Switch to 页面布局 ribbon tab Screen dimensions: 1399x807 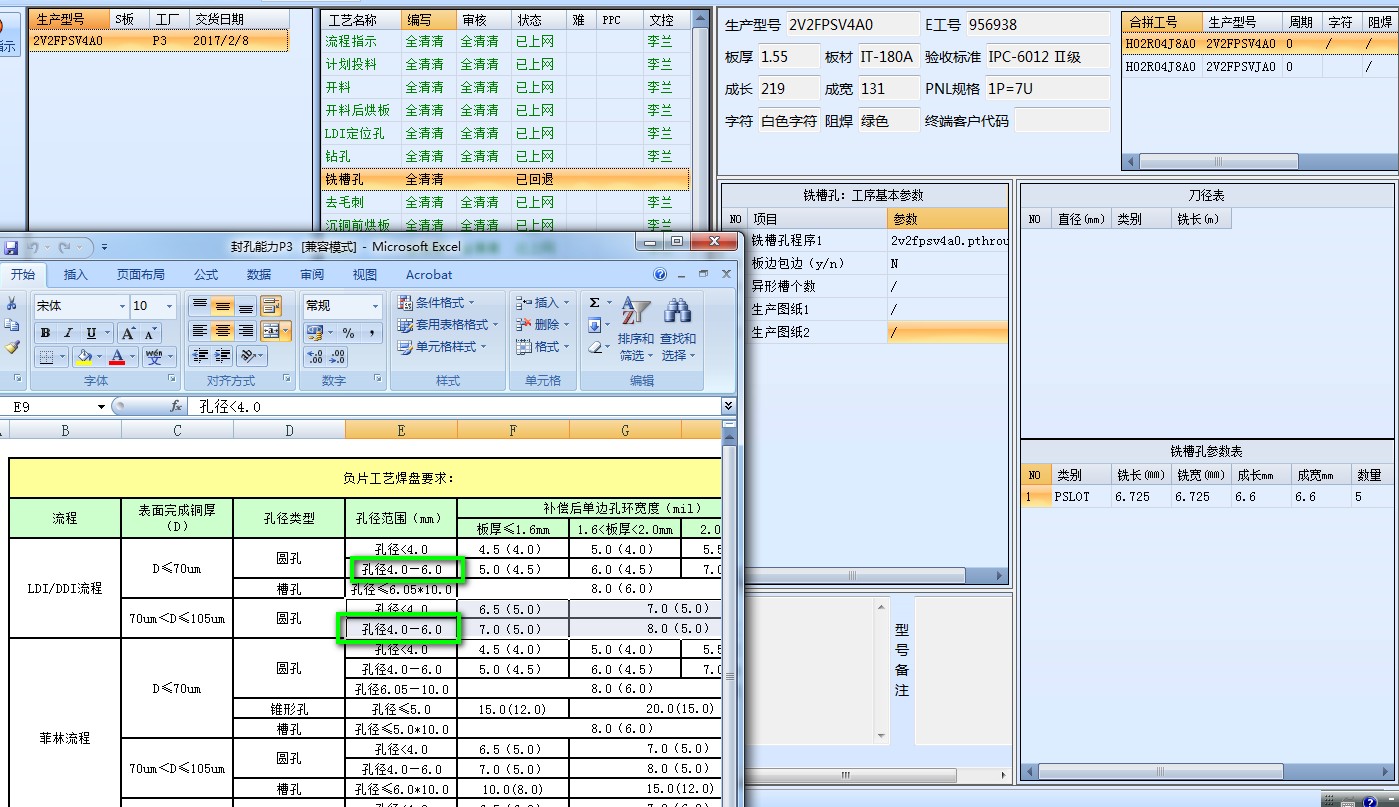tap(140, 274)
